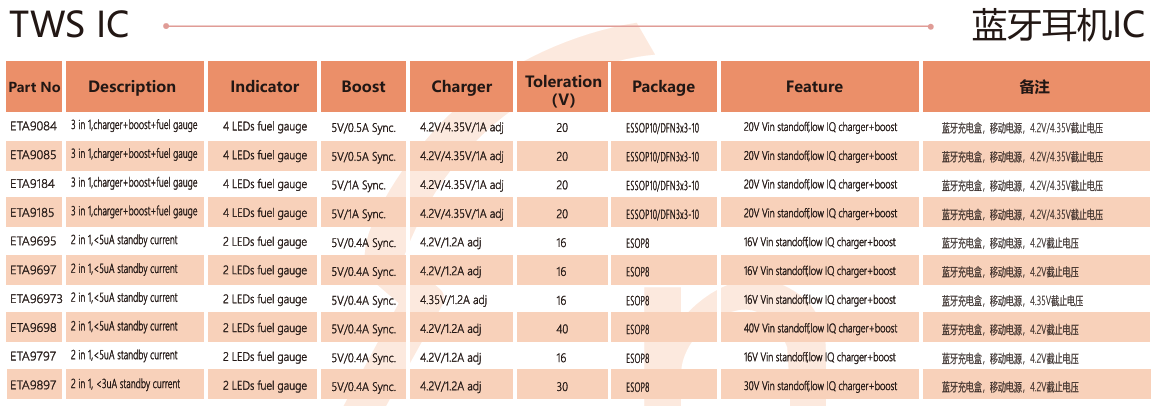Open part number ETA9084

(34, 127)
